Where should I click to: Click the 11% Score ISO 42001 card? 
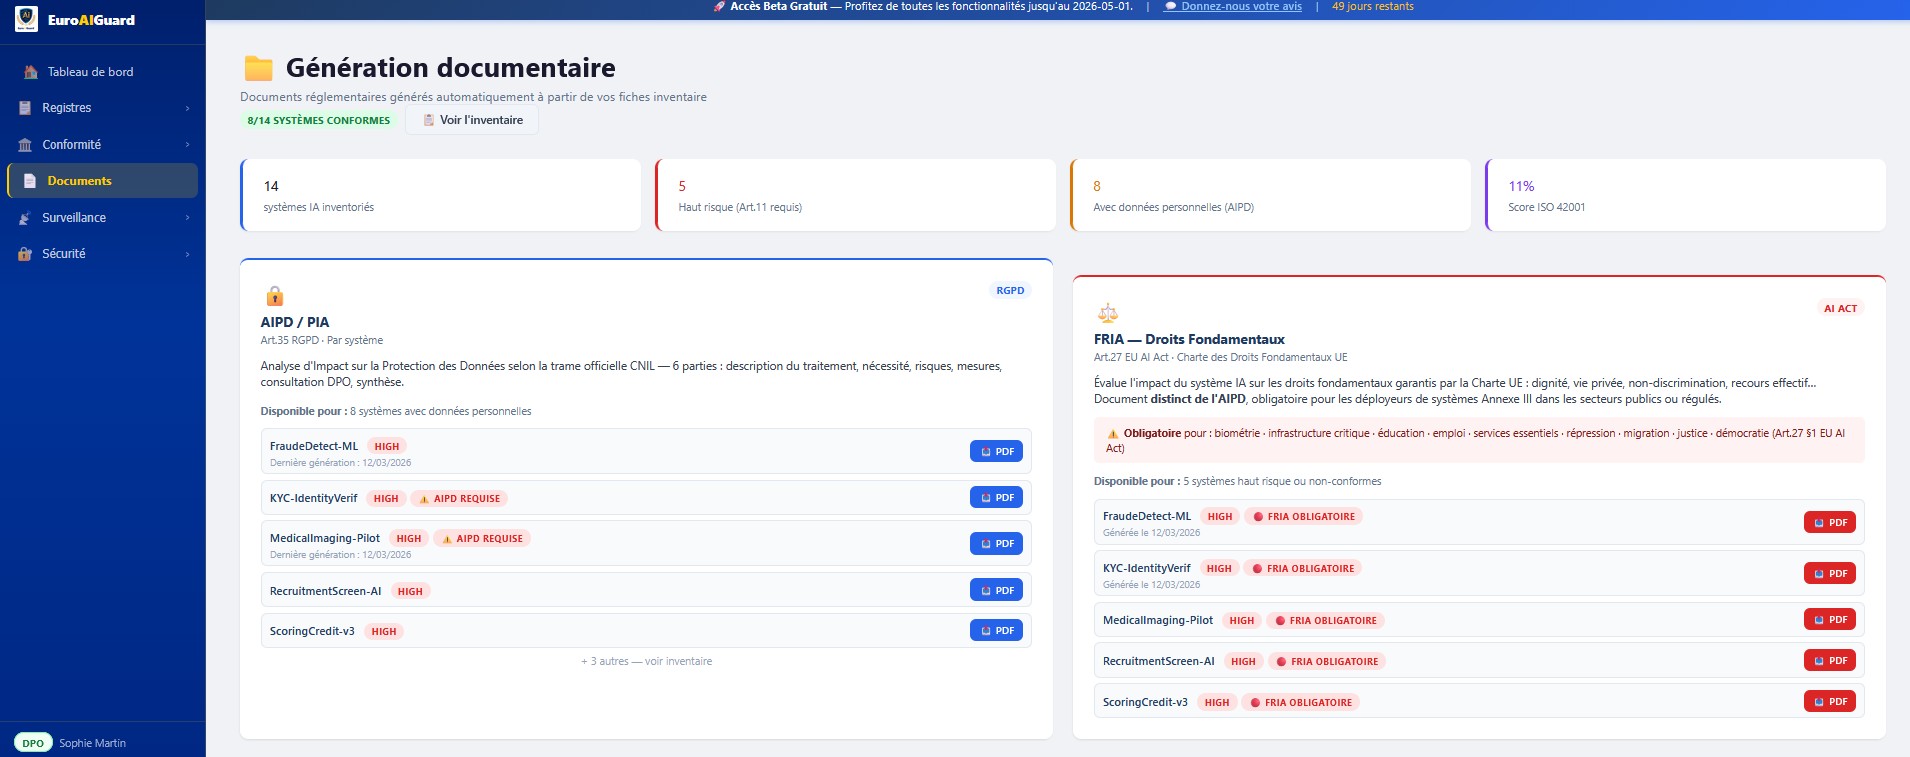point(1685,195)
